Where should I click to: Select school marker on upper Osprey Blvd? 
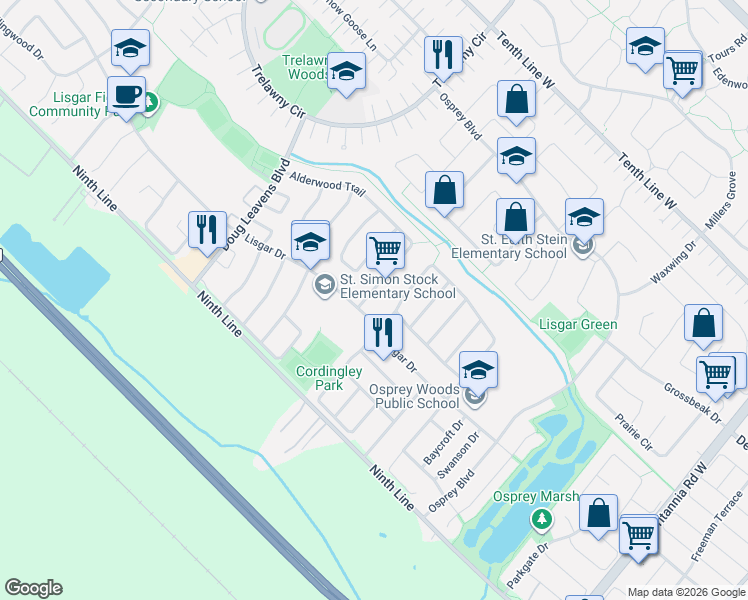[x=516, y=157]
